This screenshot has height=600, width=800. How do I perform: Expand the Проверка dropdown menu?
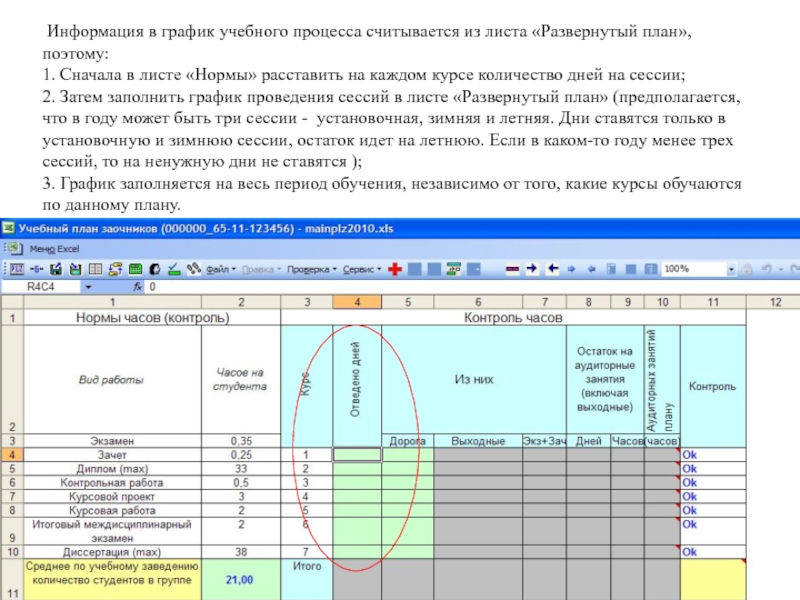(x=312, y=269)
